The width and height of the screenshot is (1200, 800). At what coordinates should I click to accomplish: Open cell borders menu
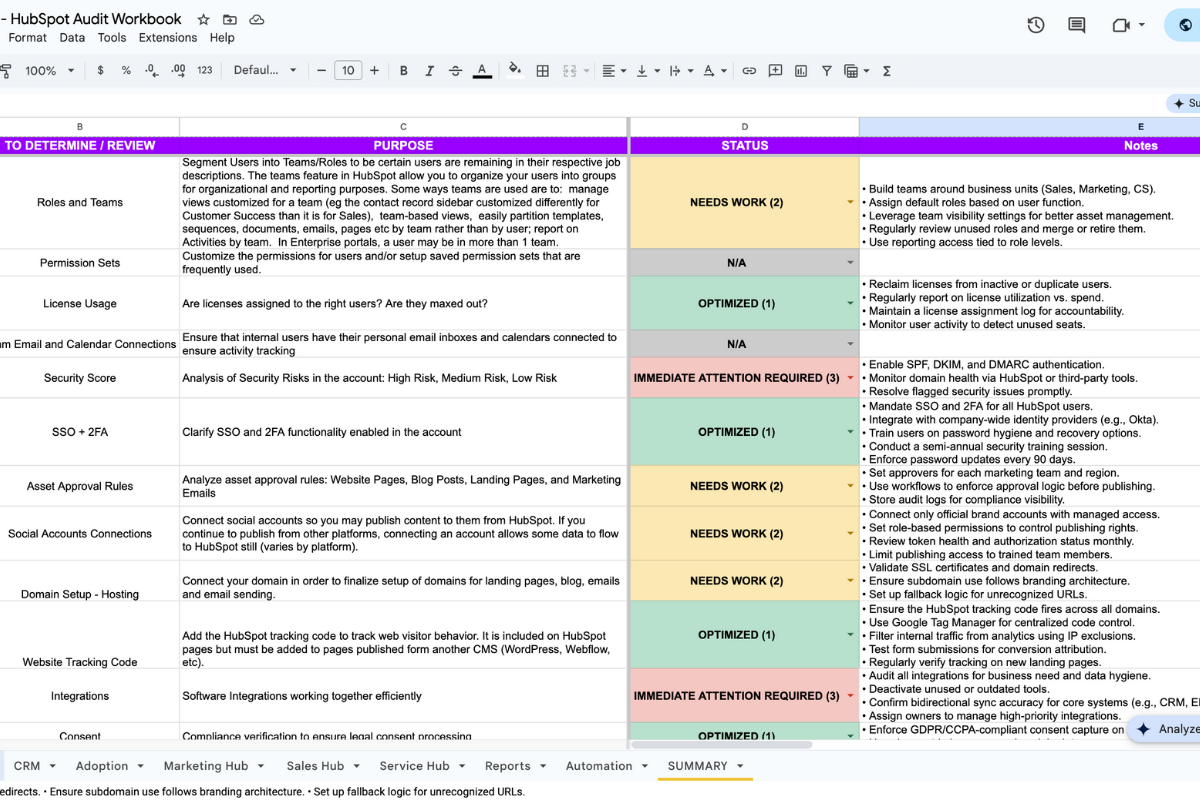pyautogui.click(x=542, y=71)
